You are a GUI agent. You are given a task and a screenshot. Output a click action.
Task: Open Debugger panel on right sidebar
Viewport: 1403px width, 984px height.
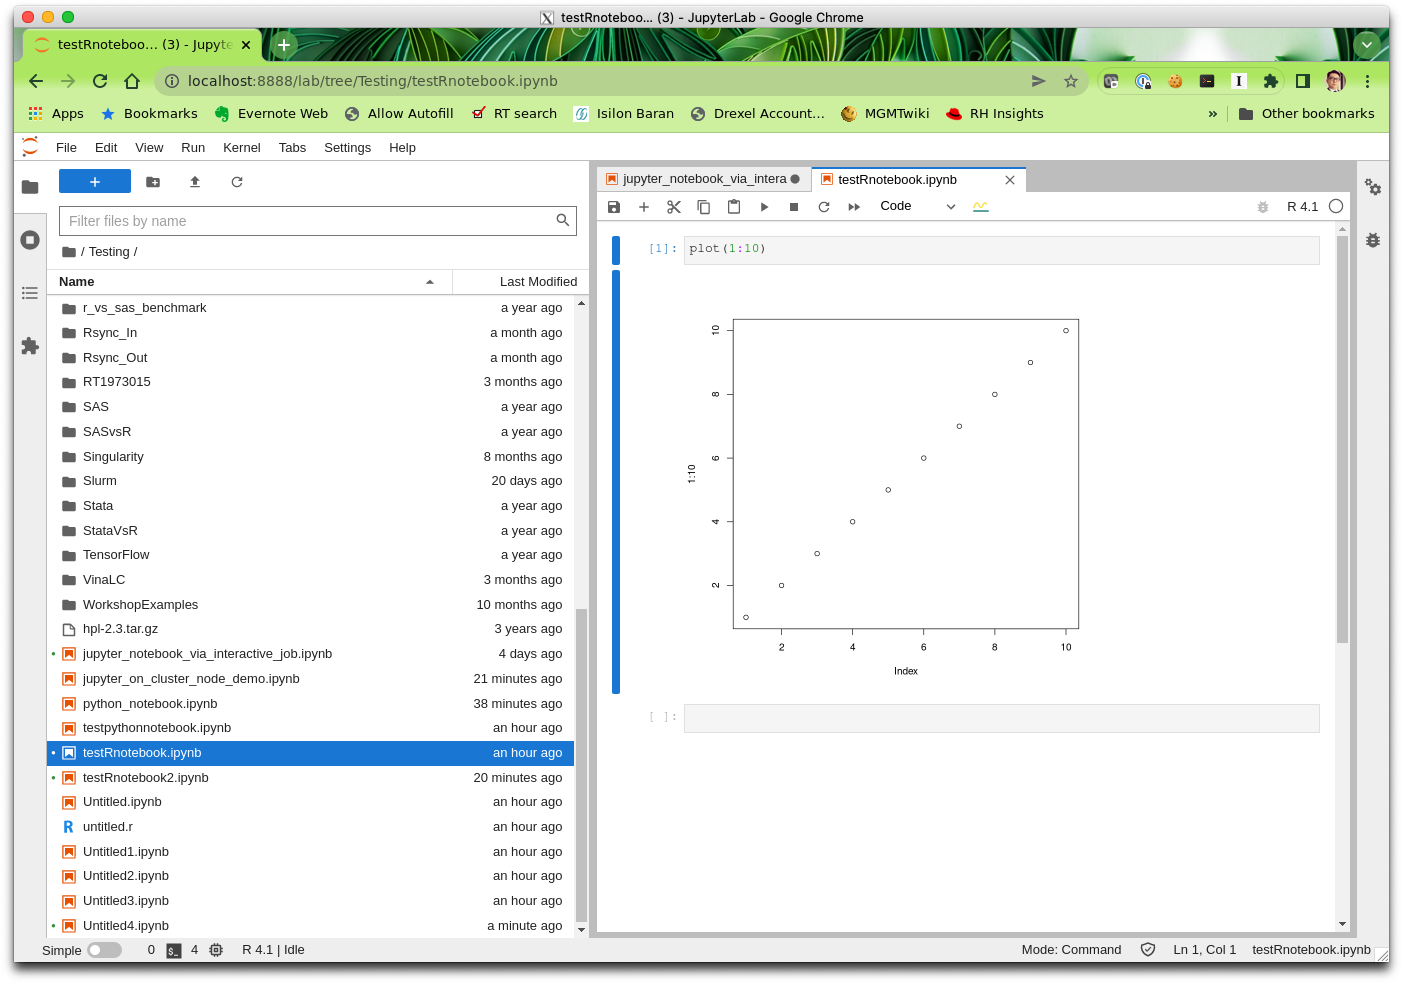click(x=1373, y=240)
